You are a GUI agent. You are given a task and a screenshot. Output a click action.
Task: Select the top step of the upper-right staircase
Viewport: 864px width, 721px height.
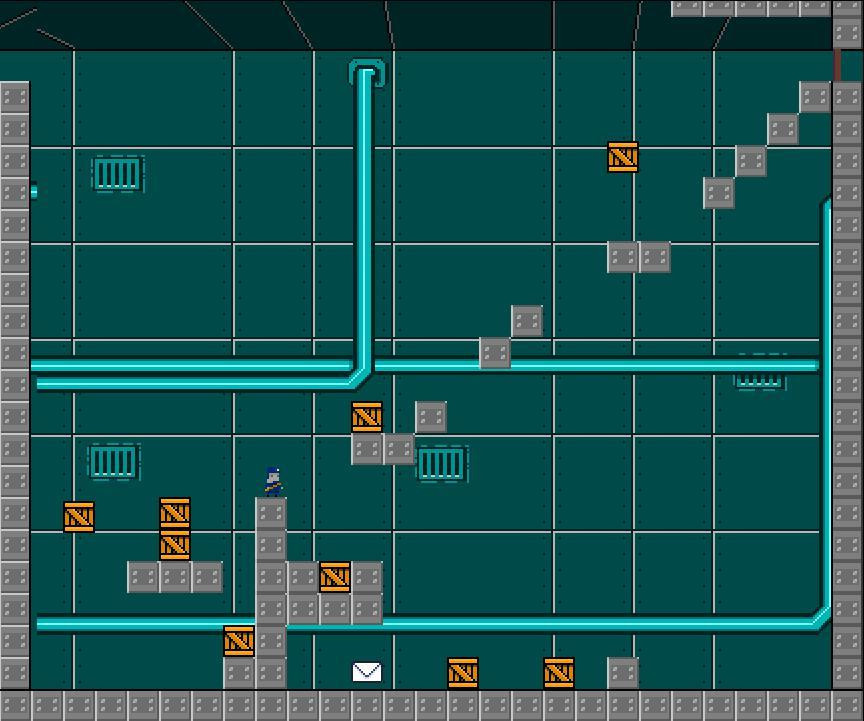[815, 97]
